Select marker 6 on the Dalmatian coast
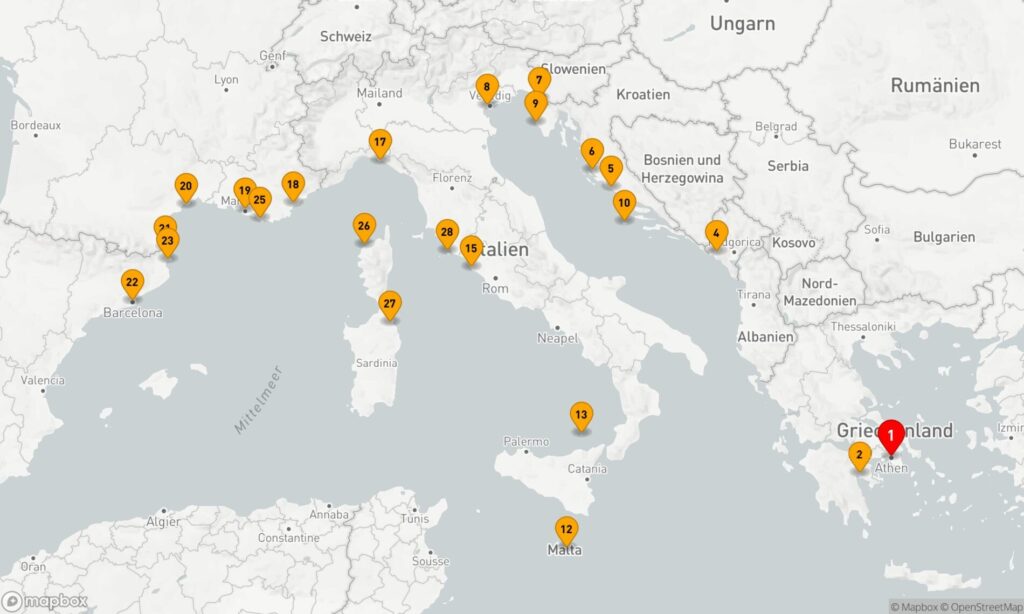1024x614 pixels. pos(592,152)
